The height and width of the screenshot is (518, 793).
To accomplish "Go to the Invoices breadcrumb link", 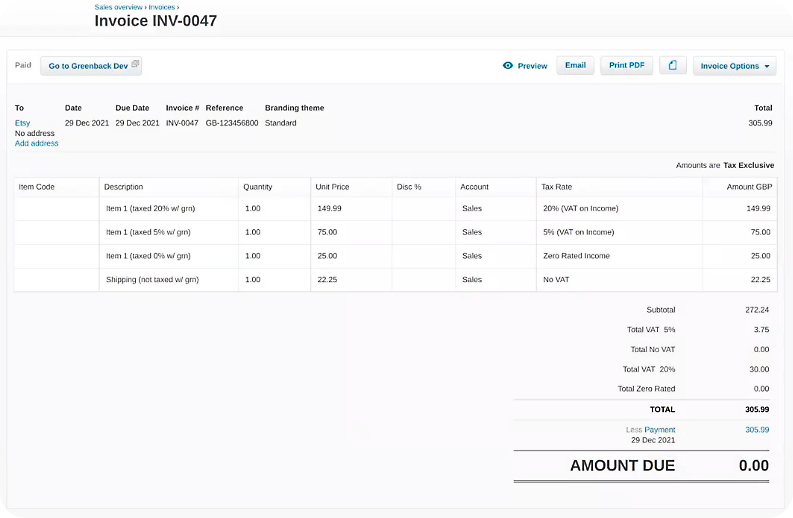I will click(162, 7).
